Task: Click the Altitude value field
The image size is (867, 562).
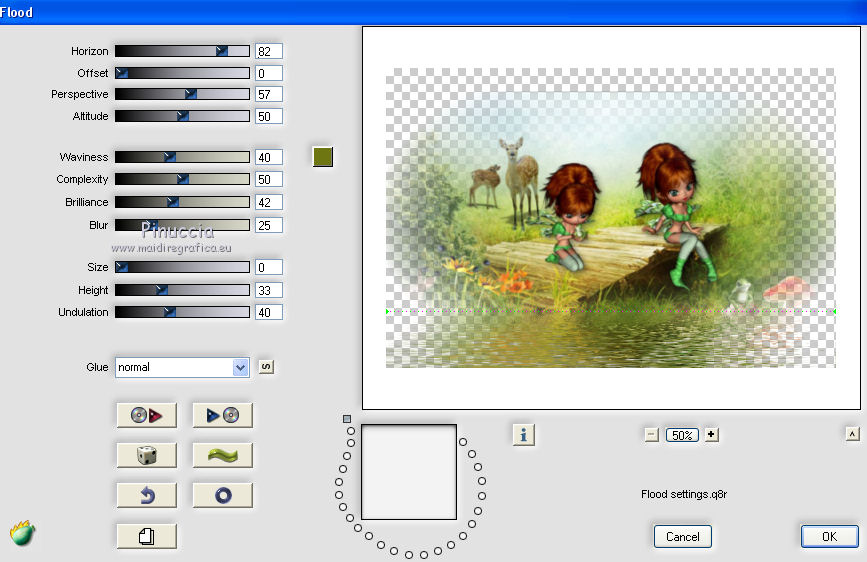Action: click(269, 116)
